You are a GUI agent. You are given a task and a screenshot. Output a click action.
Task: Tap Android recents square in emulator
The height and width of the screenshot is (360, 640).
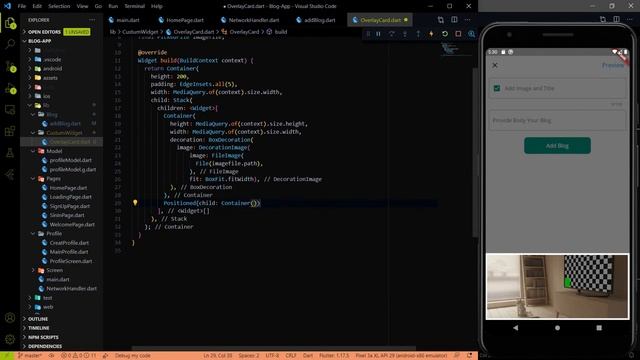[599, 327]
